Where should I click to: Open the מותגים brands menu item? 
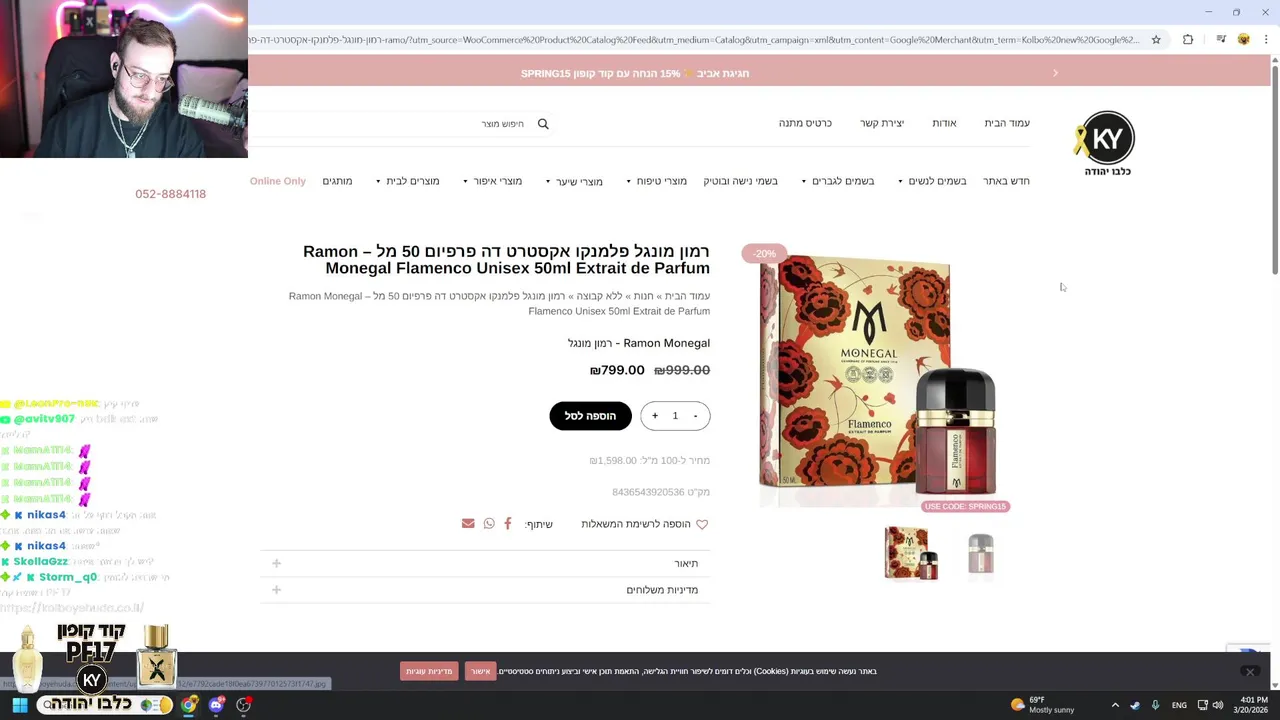(337, 181)
